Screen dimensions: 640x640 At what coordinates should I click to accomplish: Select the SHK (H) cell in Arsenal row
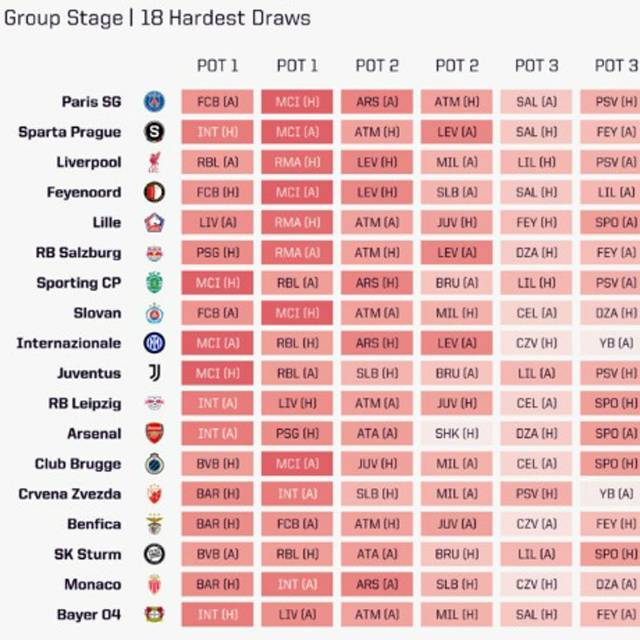[x=457, y=434]
